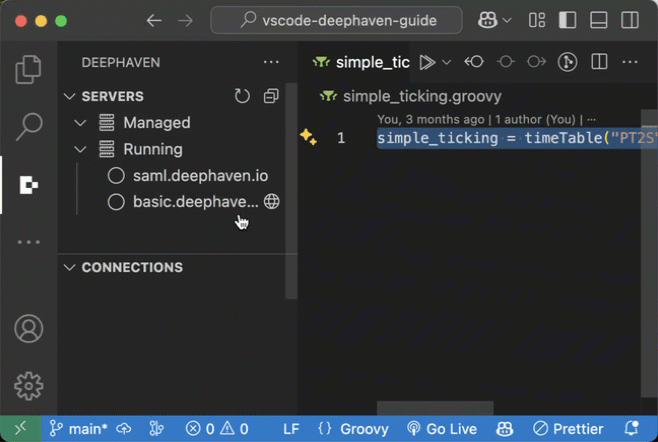The width and height of the screenshot is (658, 442).
Task: Open the Deephaven view in activity bar
Action: (29, 185)
